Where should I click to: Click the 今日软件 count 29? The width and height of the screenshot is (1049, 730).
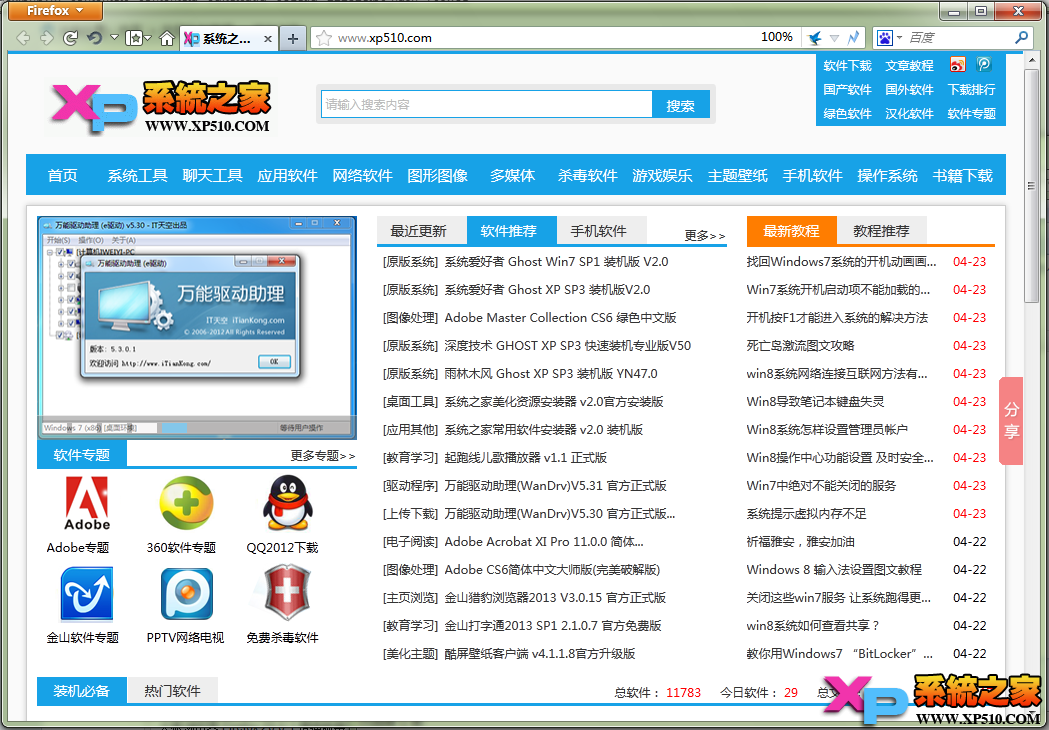[x=791, y=693]
